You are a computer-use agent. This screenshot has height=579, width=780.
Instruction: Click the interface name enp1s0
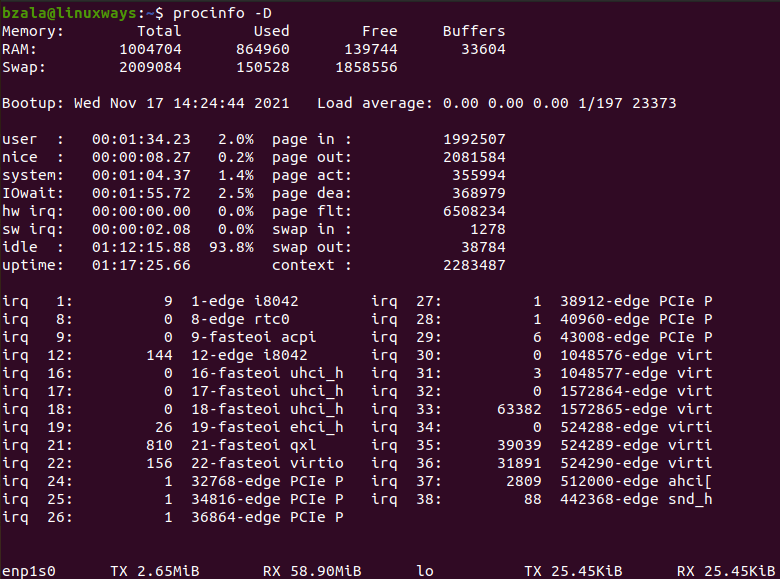point(29,571)
